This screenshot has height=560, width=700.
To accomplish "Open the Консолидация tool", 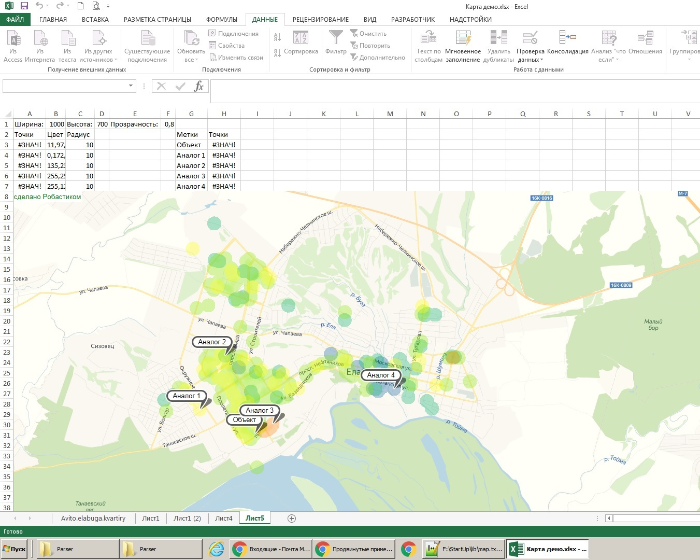I will tap(567, 43).
